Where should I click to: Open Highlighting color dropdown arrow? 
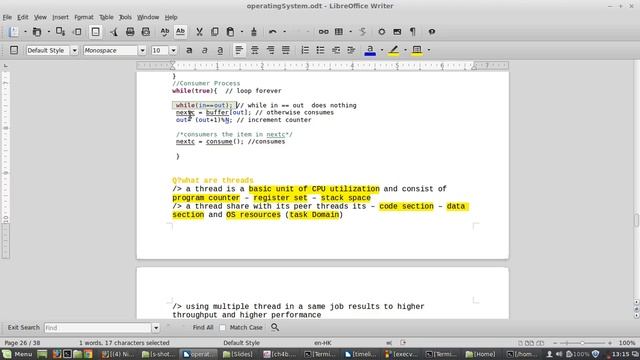tap(405, 50)
